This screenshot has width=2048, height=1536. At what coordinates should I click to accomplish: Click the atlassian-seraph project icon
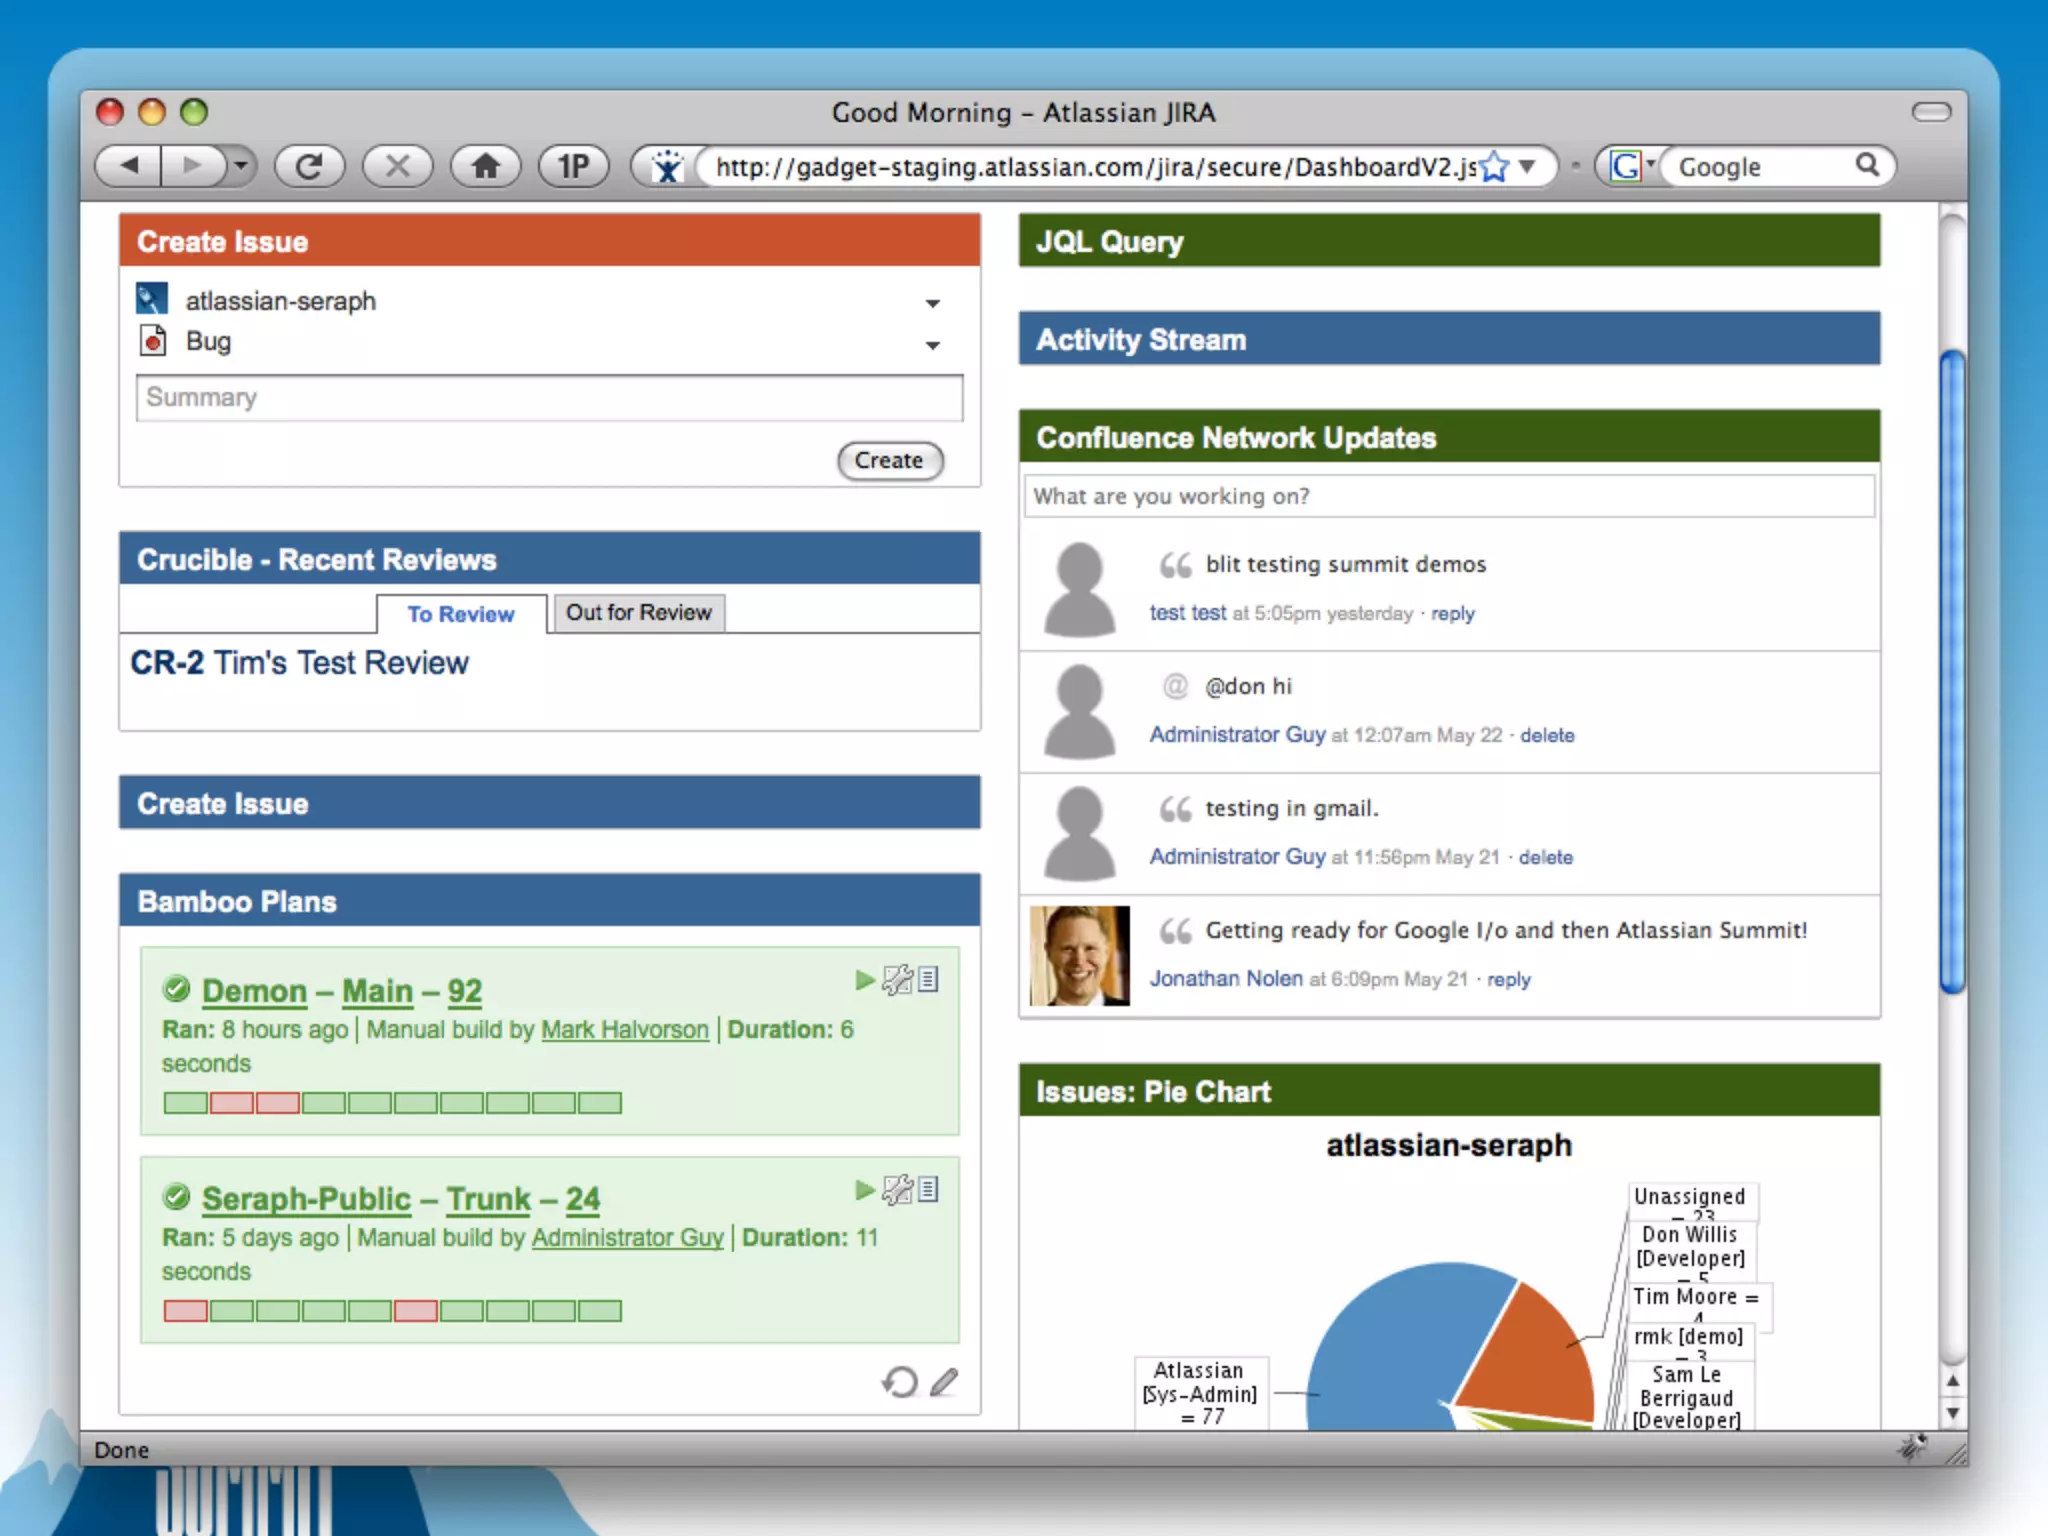(x=151, y=299)
